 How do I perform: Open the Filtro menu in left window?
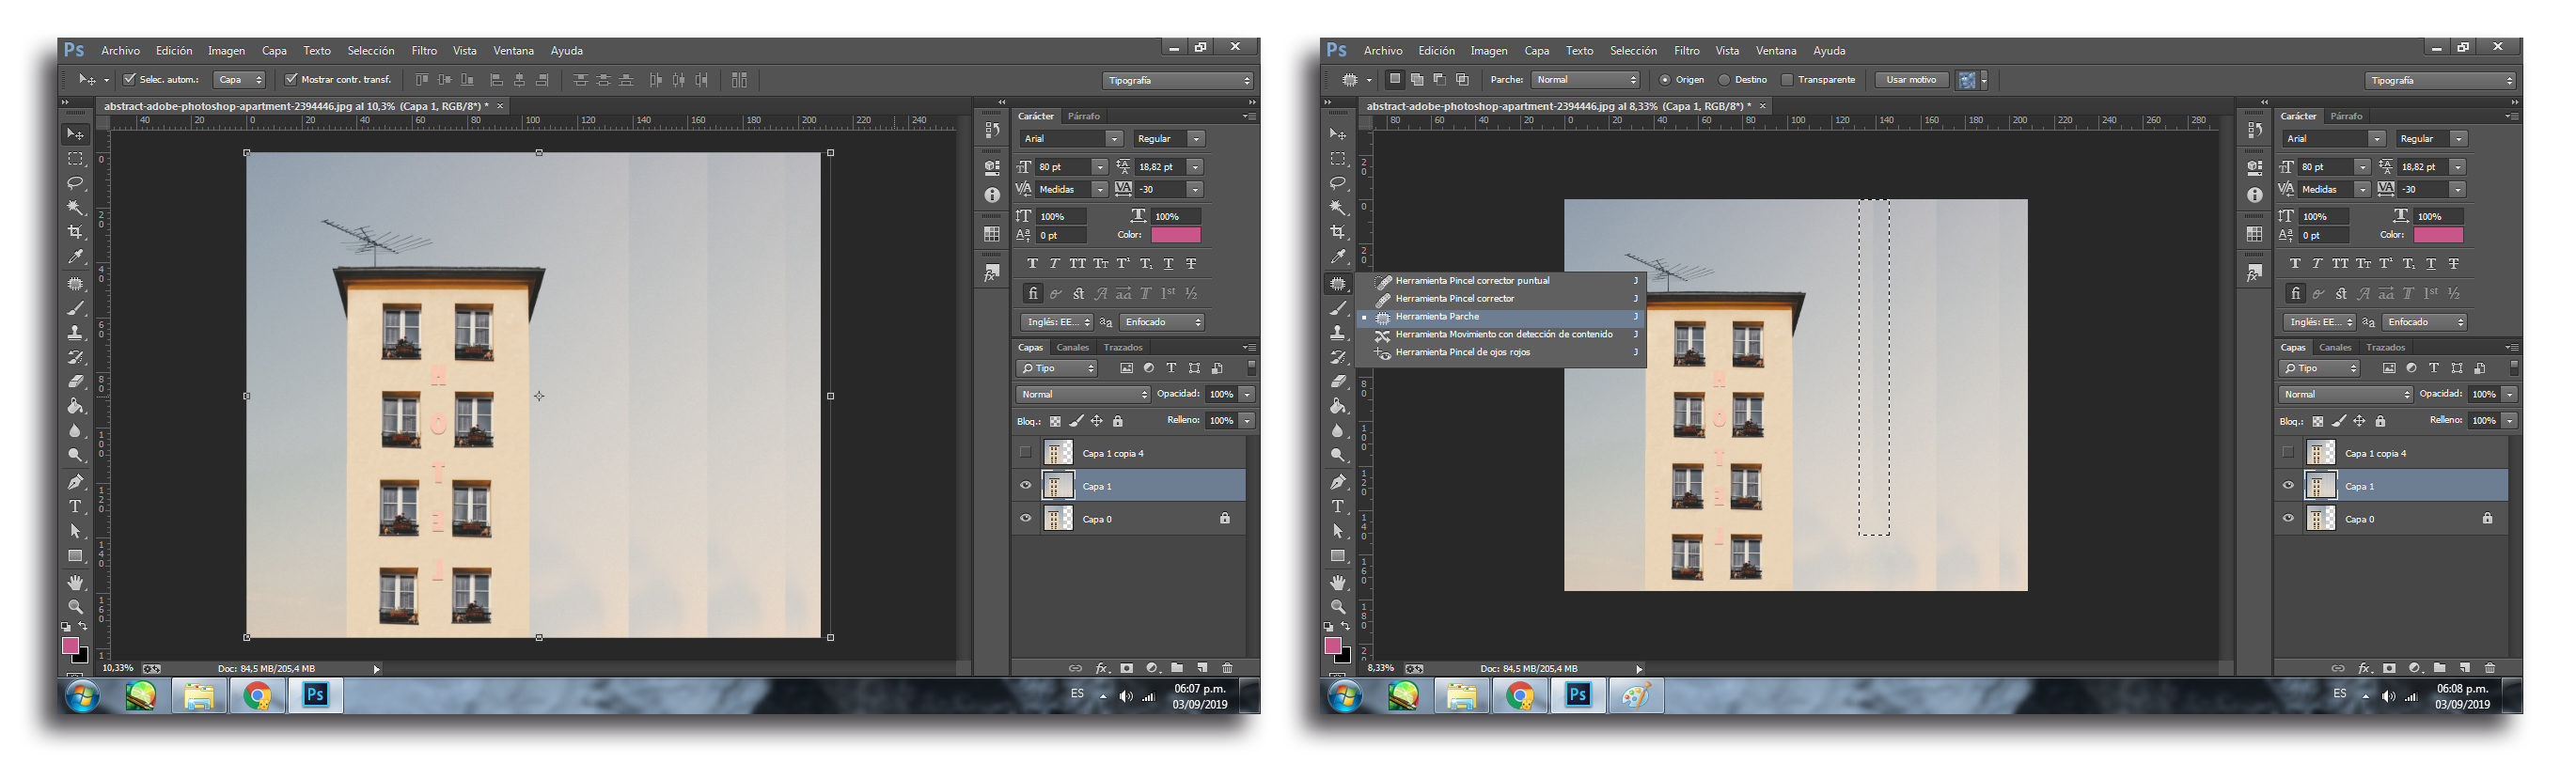pyautogui.click(x=424, y=51)
